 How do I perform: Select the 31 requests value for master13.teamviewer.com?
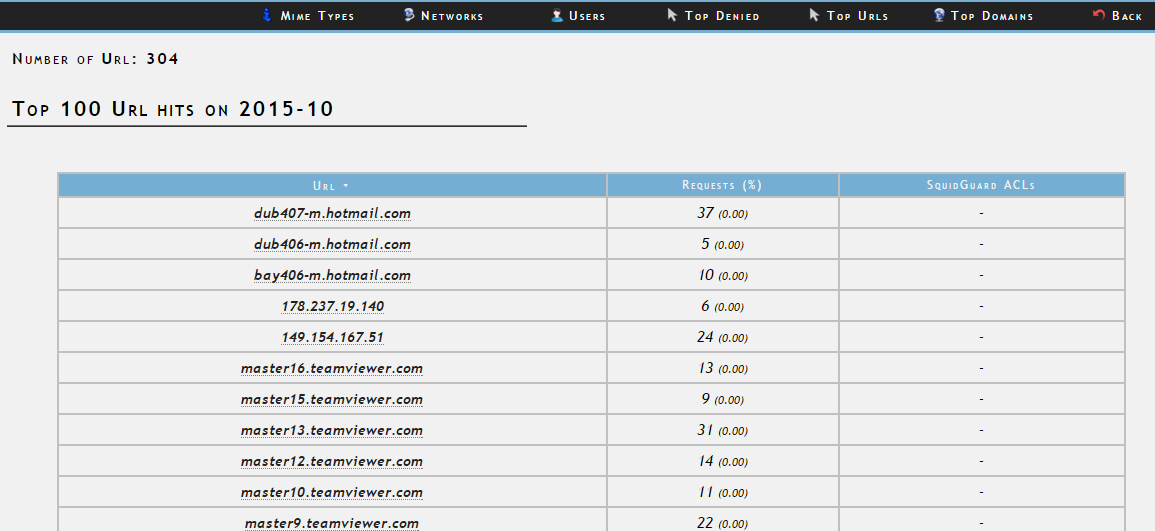[705, 429]
